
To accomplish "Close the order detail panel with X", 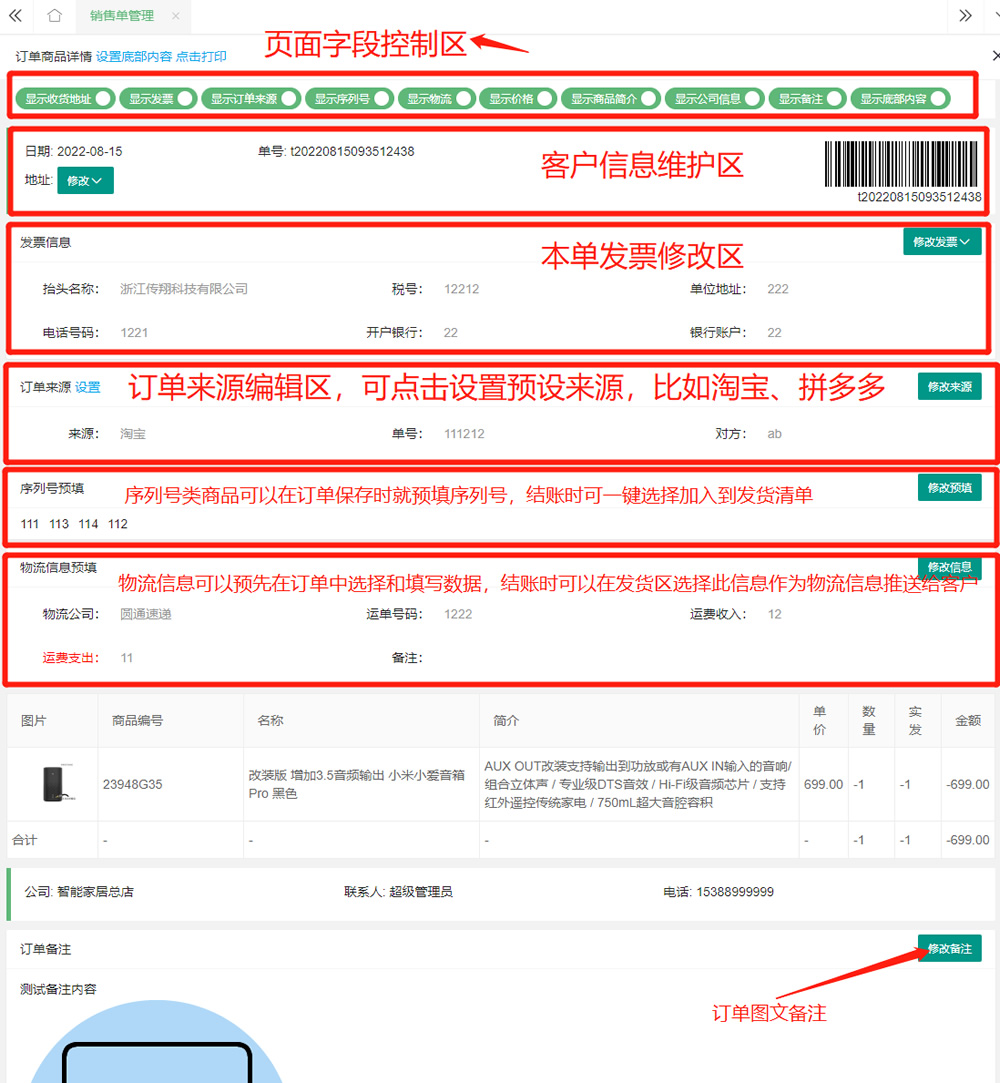I will [x=995, y=55].
